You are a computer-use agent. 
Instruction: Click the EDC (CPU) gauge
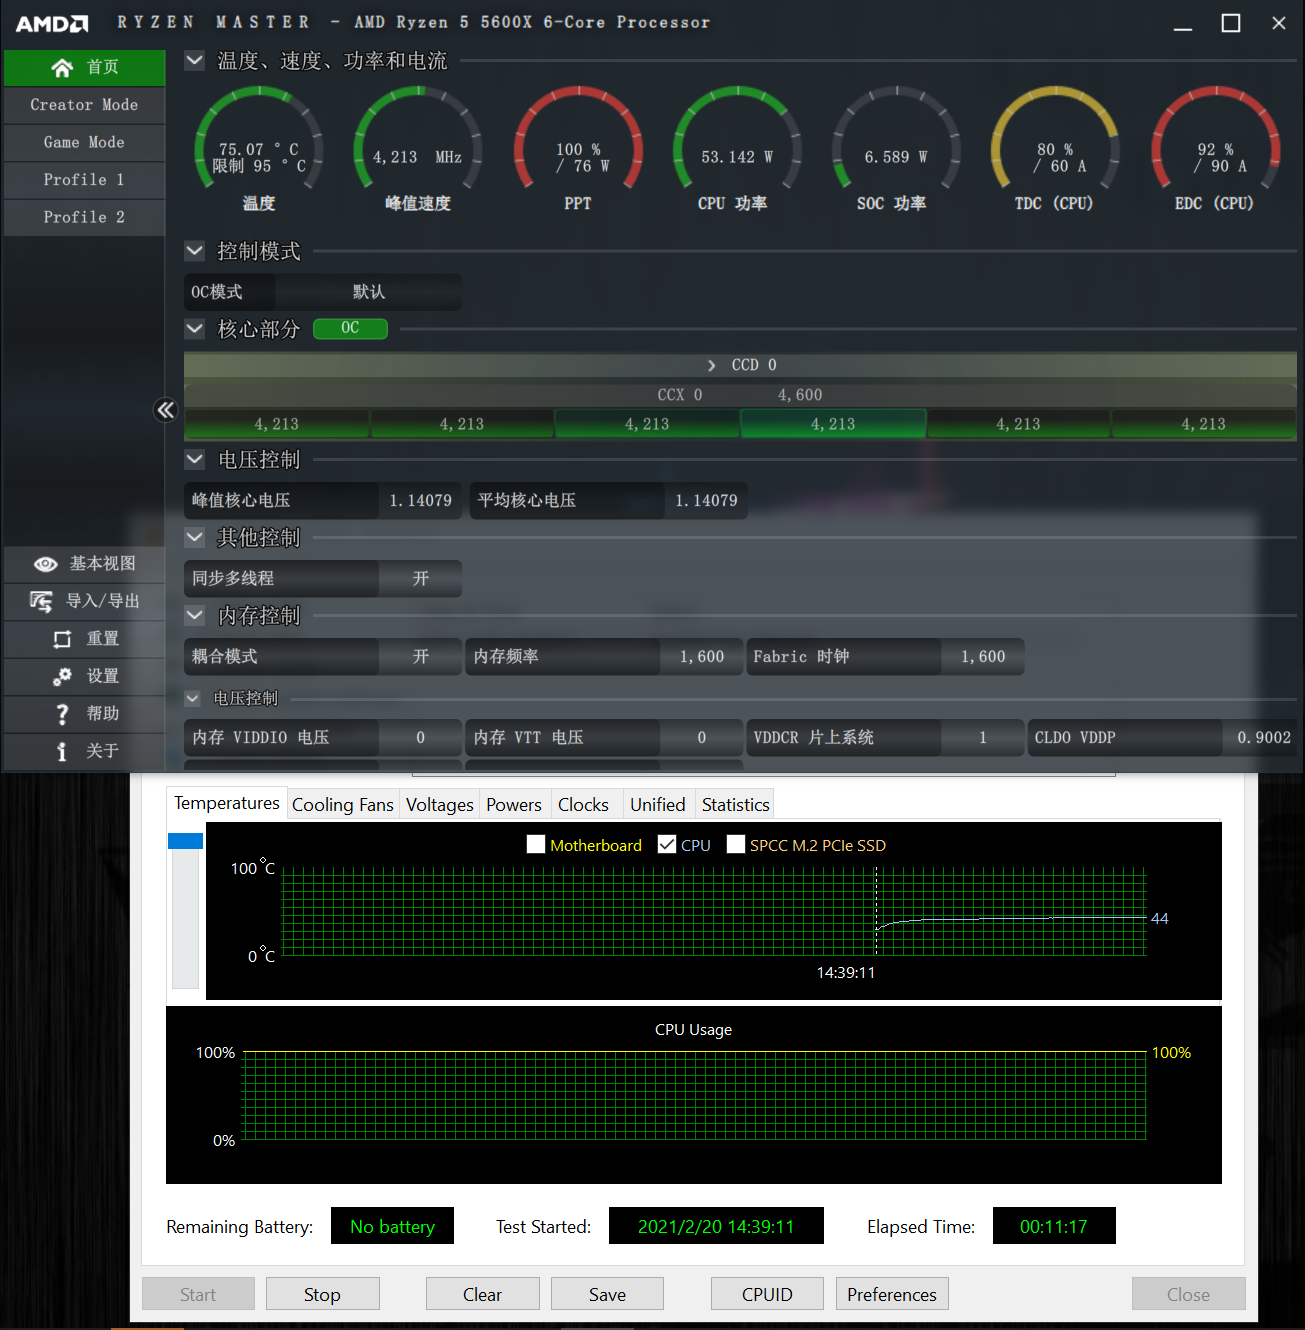(1215, 140)
